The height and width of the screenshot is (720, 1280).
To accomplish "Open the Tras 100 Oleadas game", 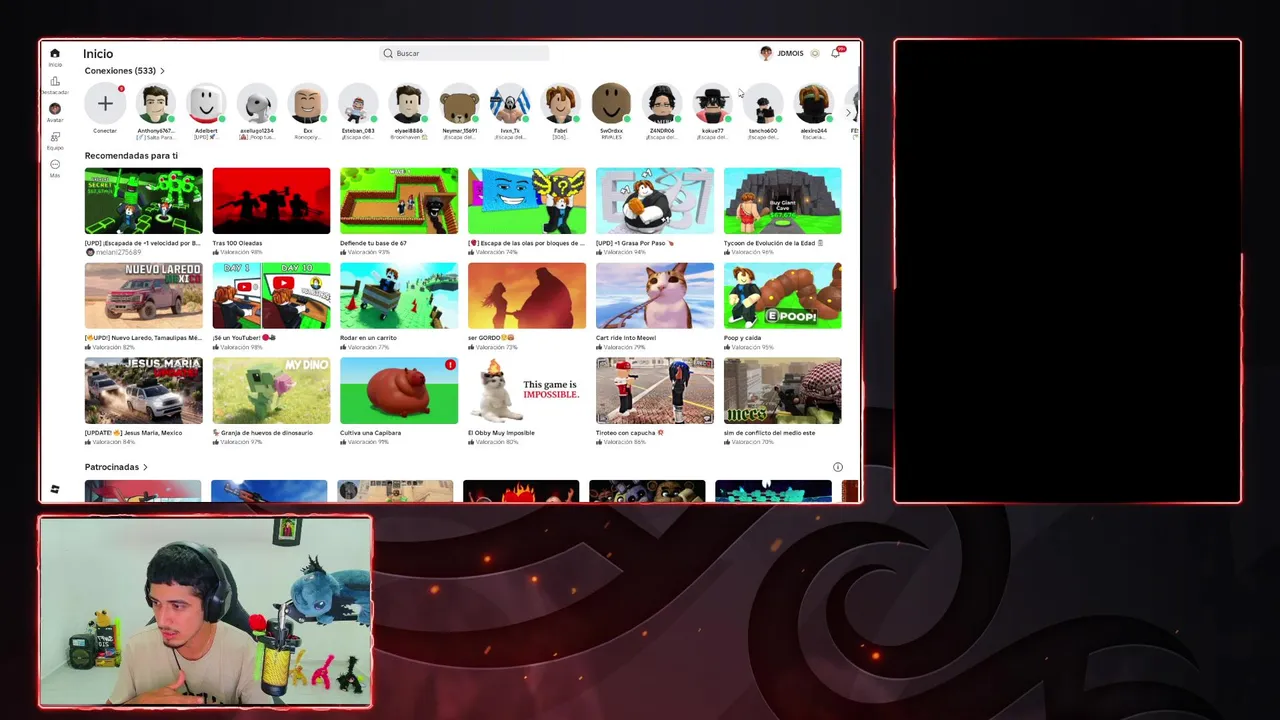I will 271,201.
